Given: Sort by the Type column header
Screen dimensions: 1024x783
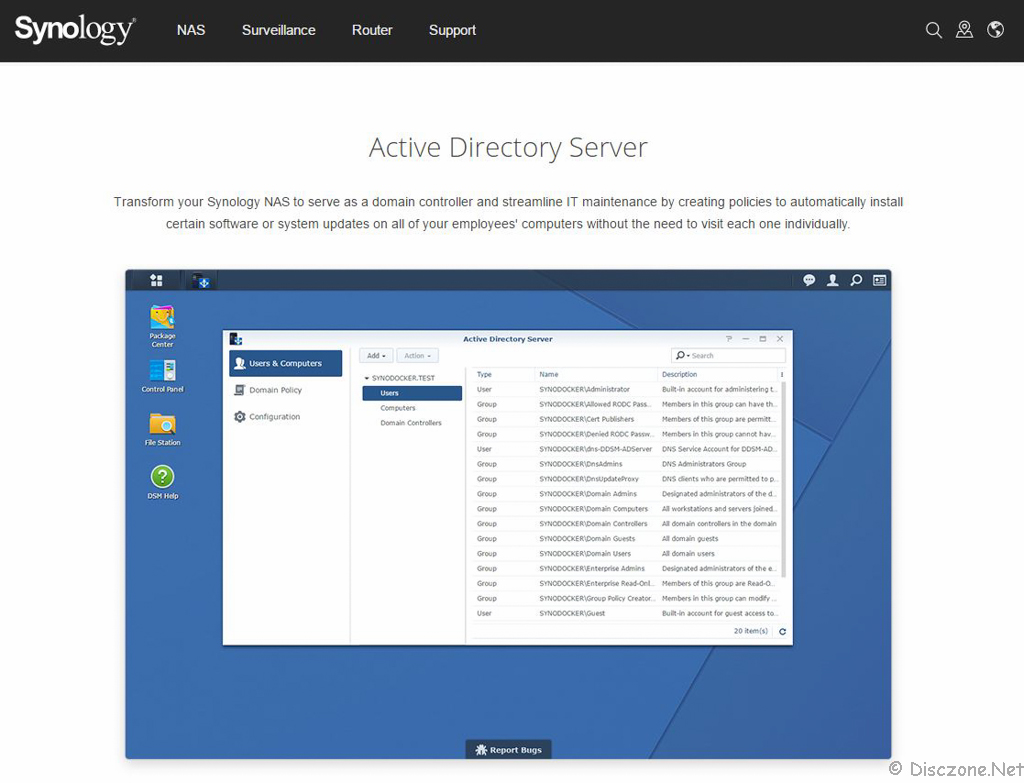Looking at the screenshot, I should [x=503, y=374].
